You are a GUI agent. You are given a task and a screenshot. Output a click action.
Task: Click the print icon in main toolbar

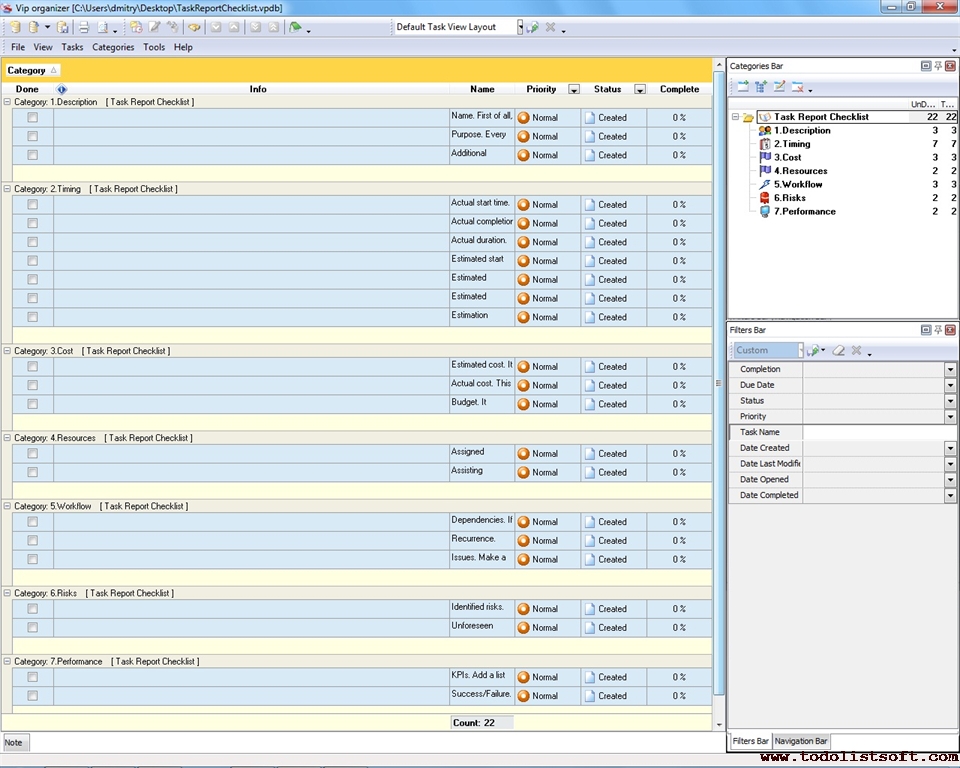click(x=84, y=27)
